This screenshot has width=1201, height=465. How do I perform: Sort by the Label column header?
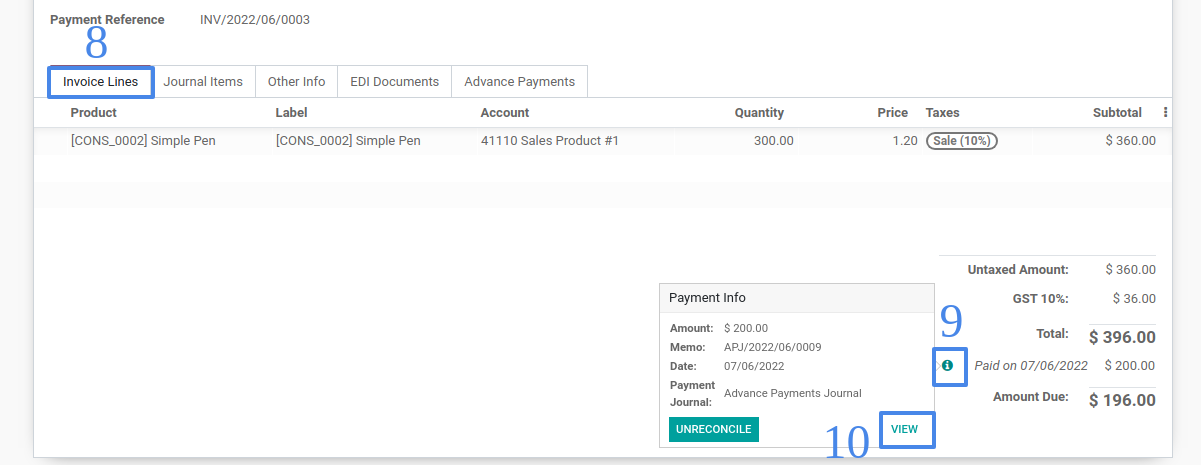(x=291, y=113)
